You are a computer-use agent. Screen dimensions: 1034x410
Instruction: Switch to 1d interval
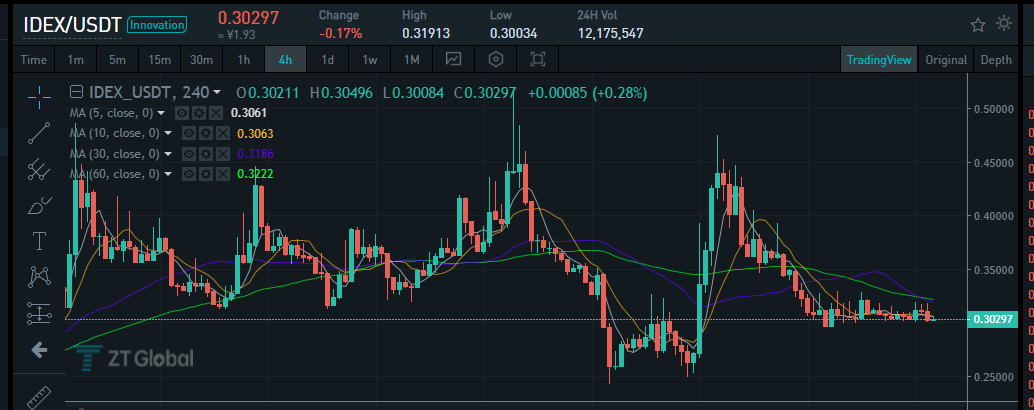point(328,59)
